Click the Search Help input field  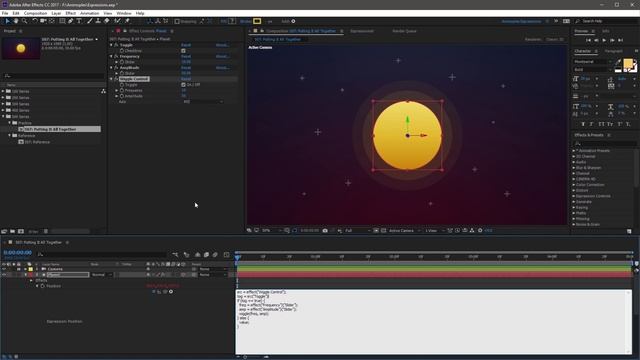607,21
